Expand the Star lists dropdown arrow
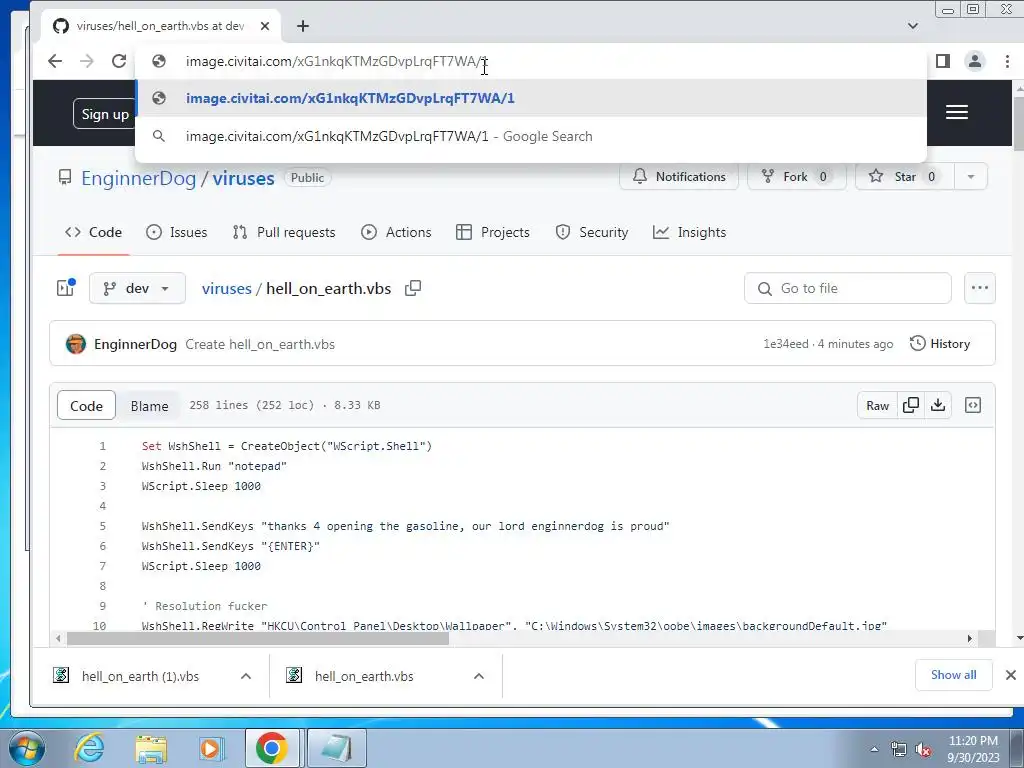Viewport: 1024px width, 768px height. (x=970, y=176)
